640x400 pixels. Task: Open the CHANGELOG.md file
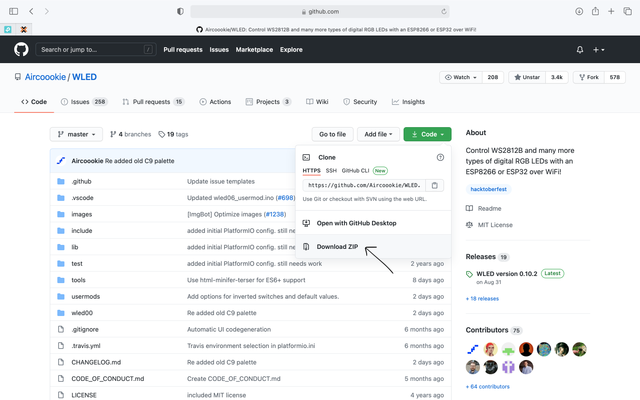[96, 362]
